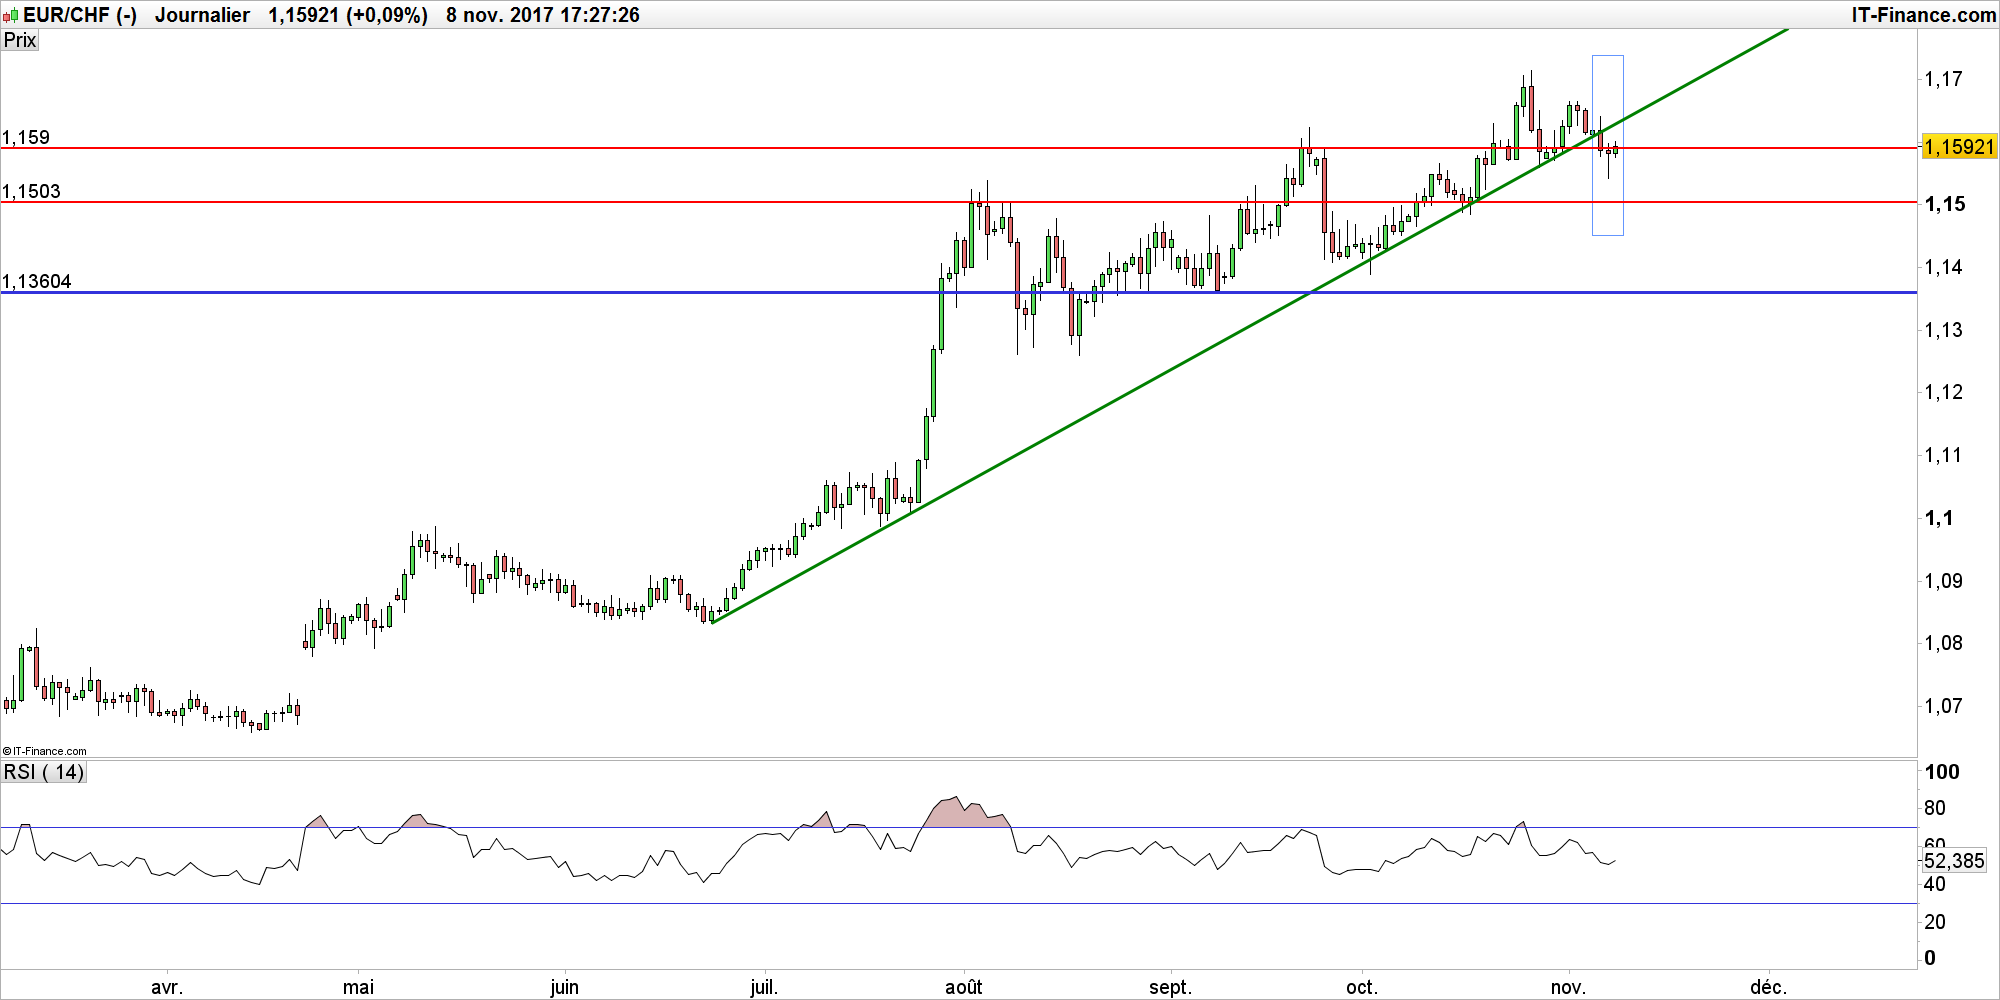
Task: Click the bold 1,15 price axis label
Action: click(x=1945, y=204)
